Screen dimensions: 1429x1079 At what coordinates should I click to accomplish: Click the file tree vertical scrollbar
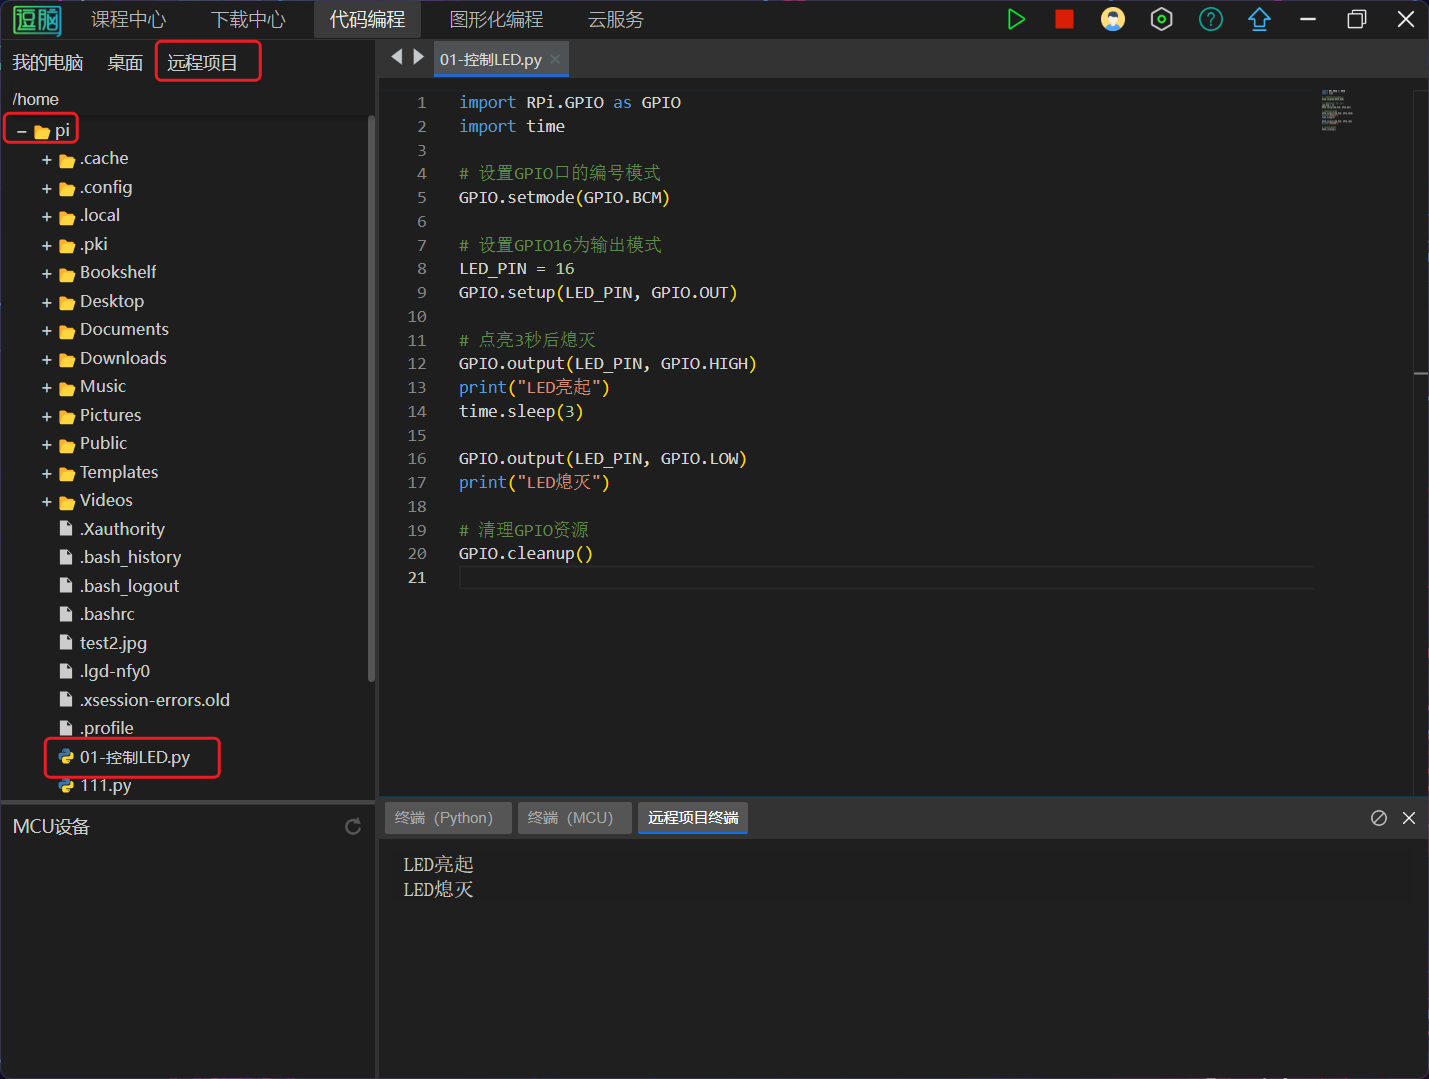point(371,400)
